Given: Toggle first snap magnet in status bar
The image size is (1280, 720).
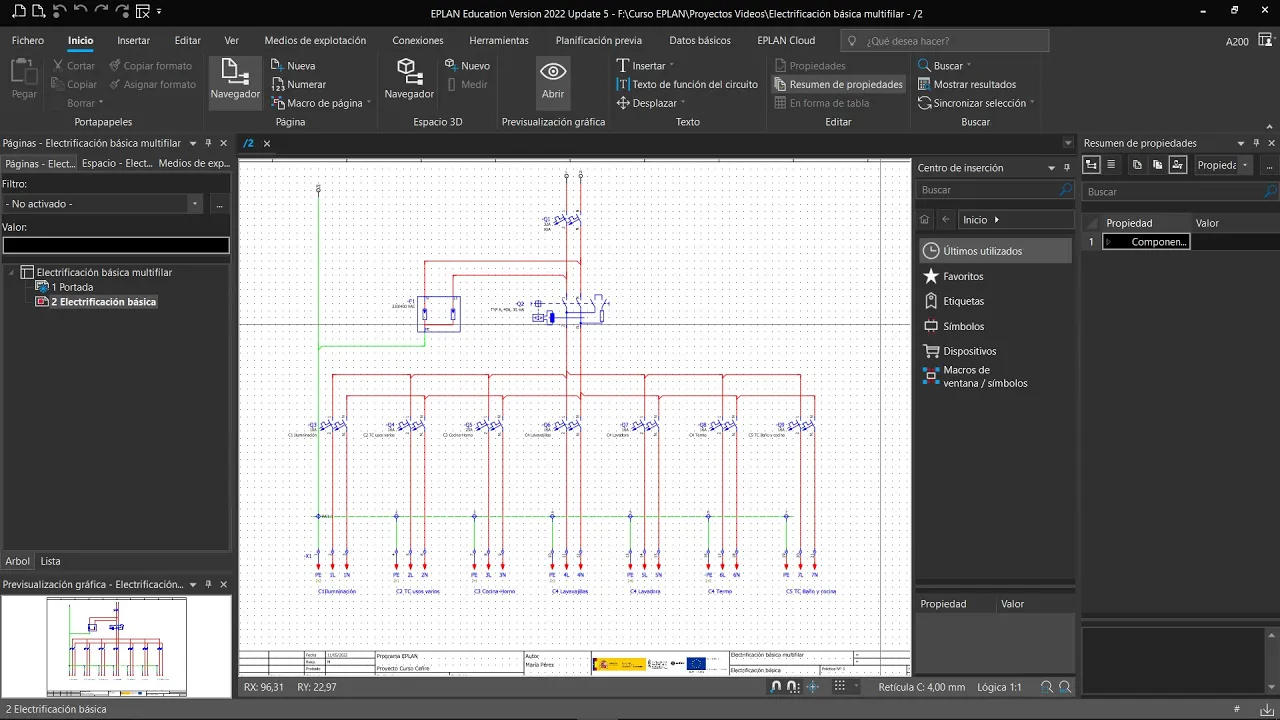Looking at the screenshot, I should coord(776,687).
